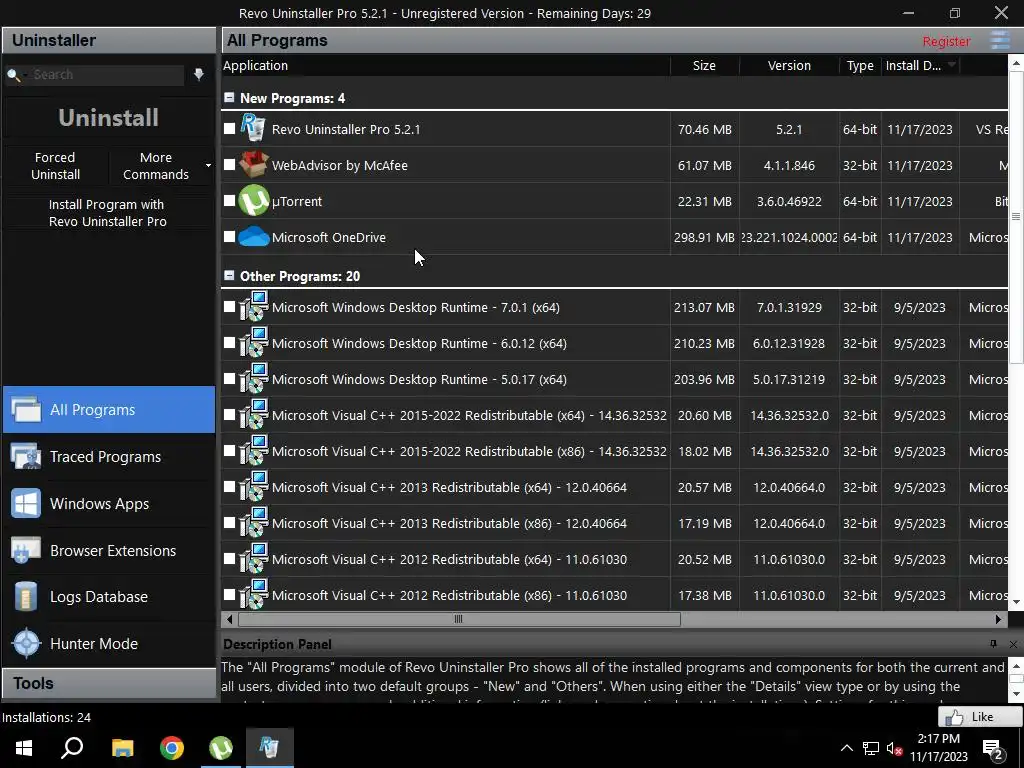Click the hamburger menu icon next to Register
1024x768 pixels.
pos(1000,40)
